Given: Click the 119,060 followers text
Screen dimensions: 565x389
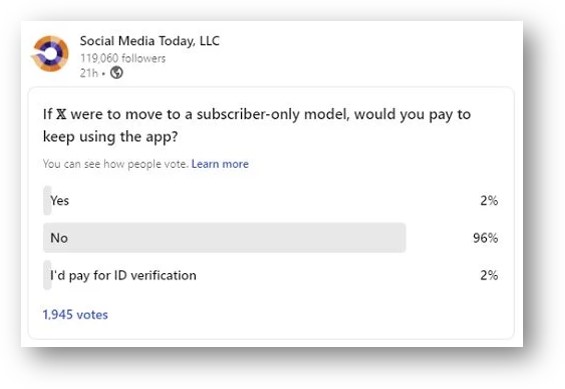Looking at the screenshot, I should click(123, 58).
